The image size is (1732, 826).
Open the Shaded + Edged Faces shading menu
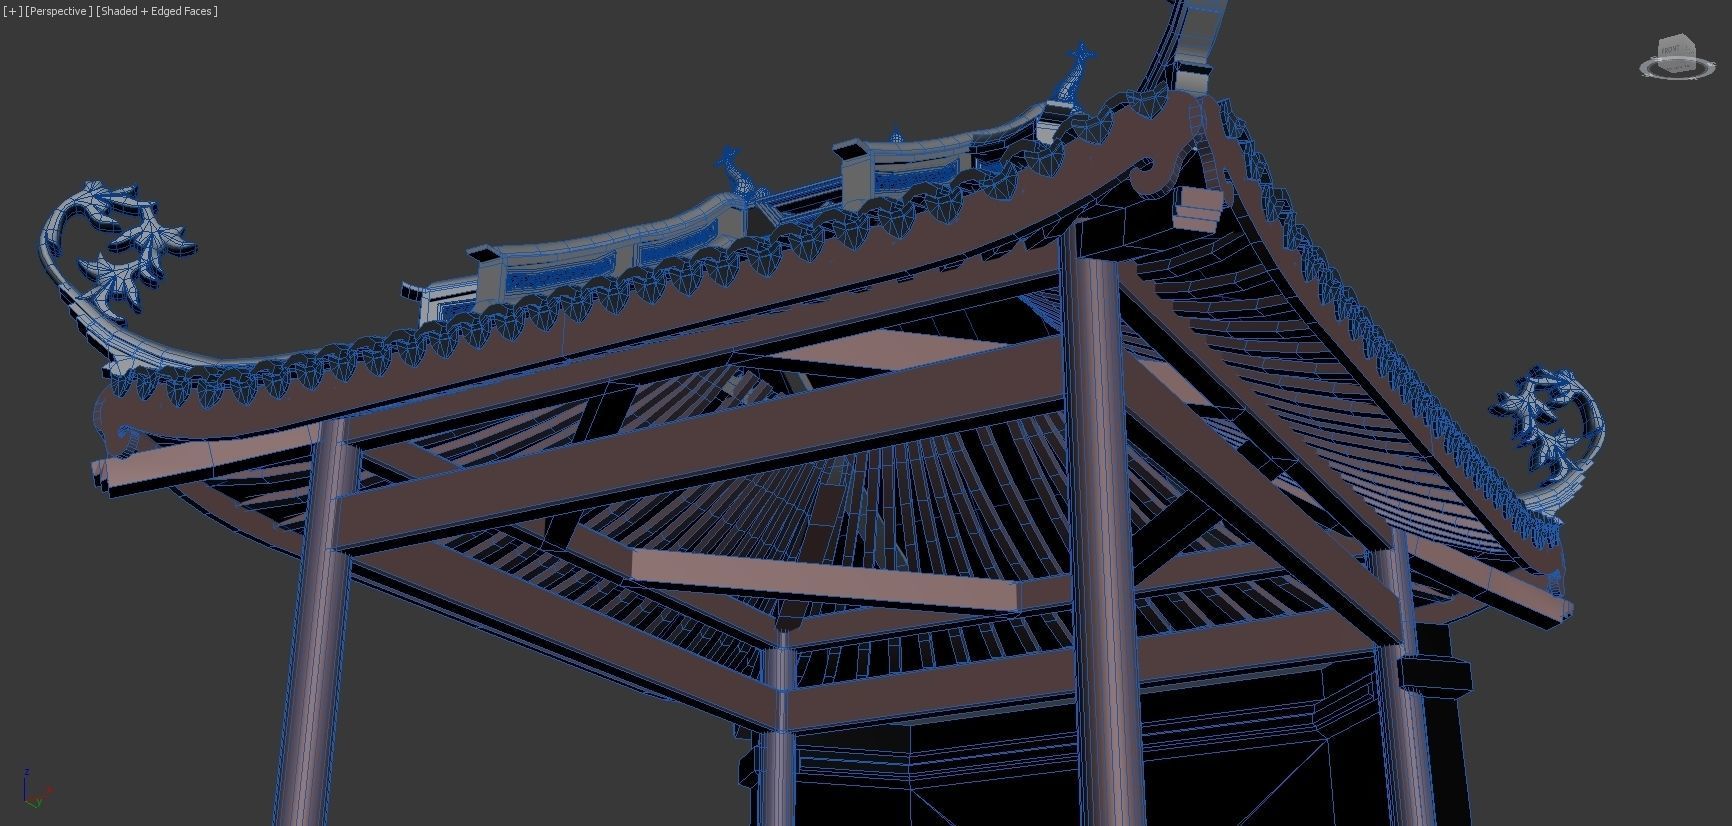pos(157,11)
